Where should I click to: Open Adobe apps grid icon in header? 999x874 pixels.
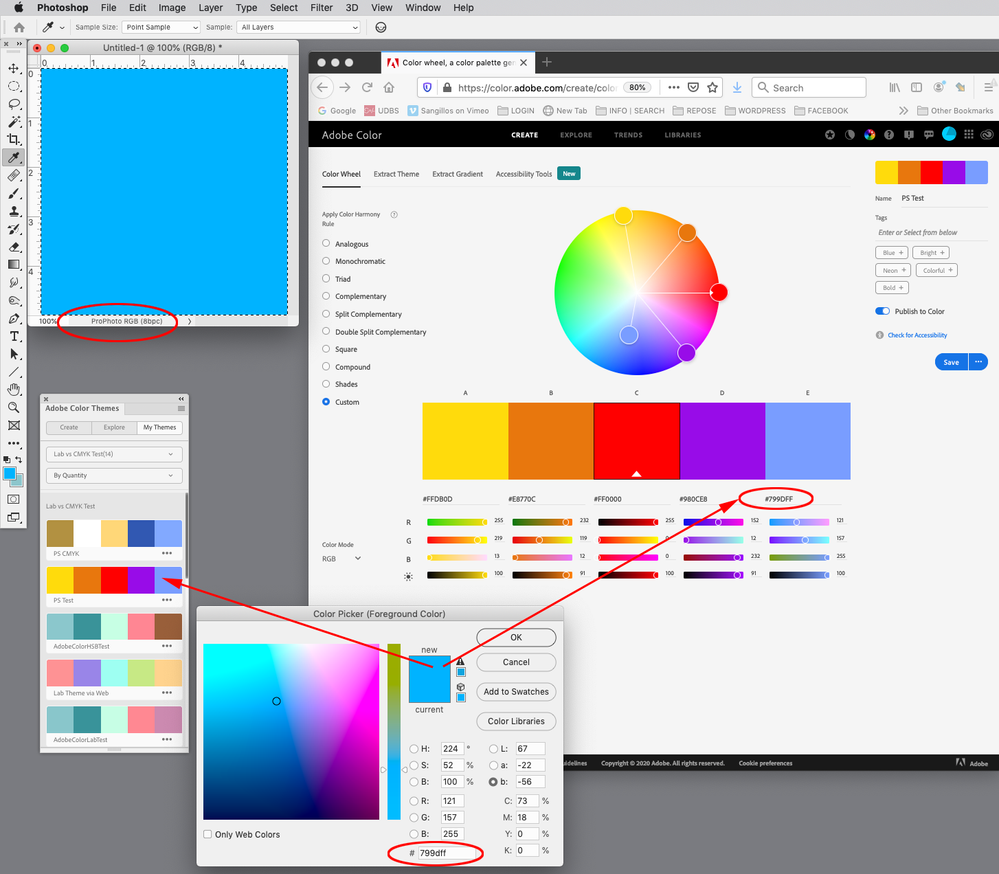point(968,134)
